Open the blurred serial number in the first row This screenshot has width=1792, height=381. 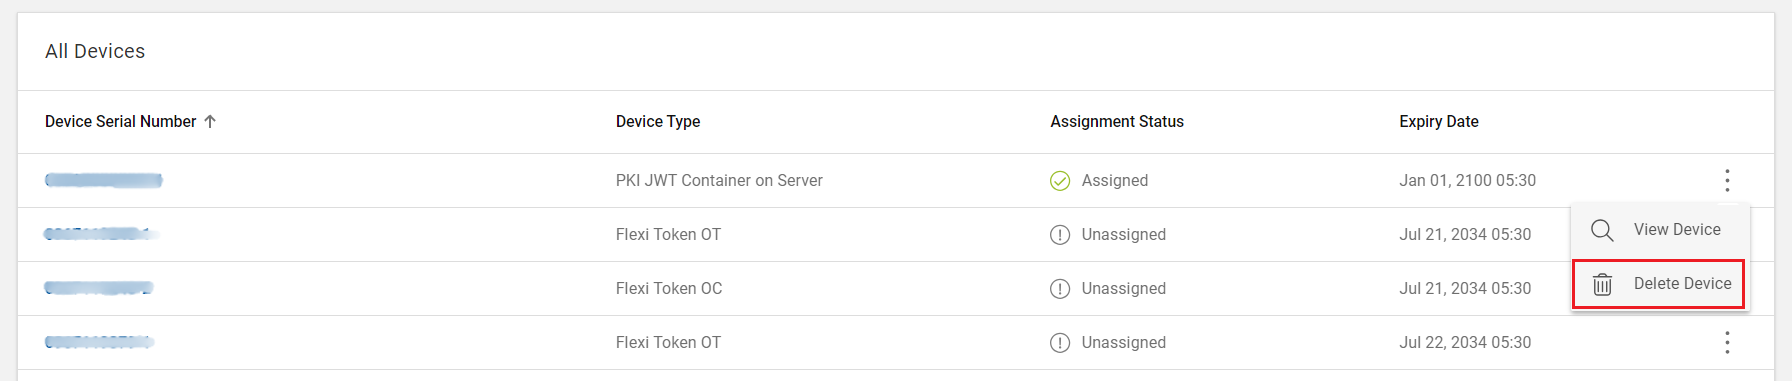[x=104, y=180]
